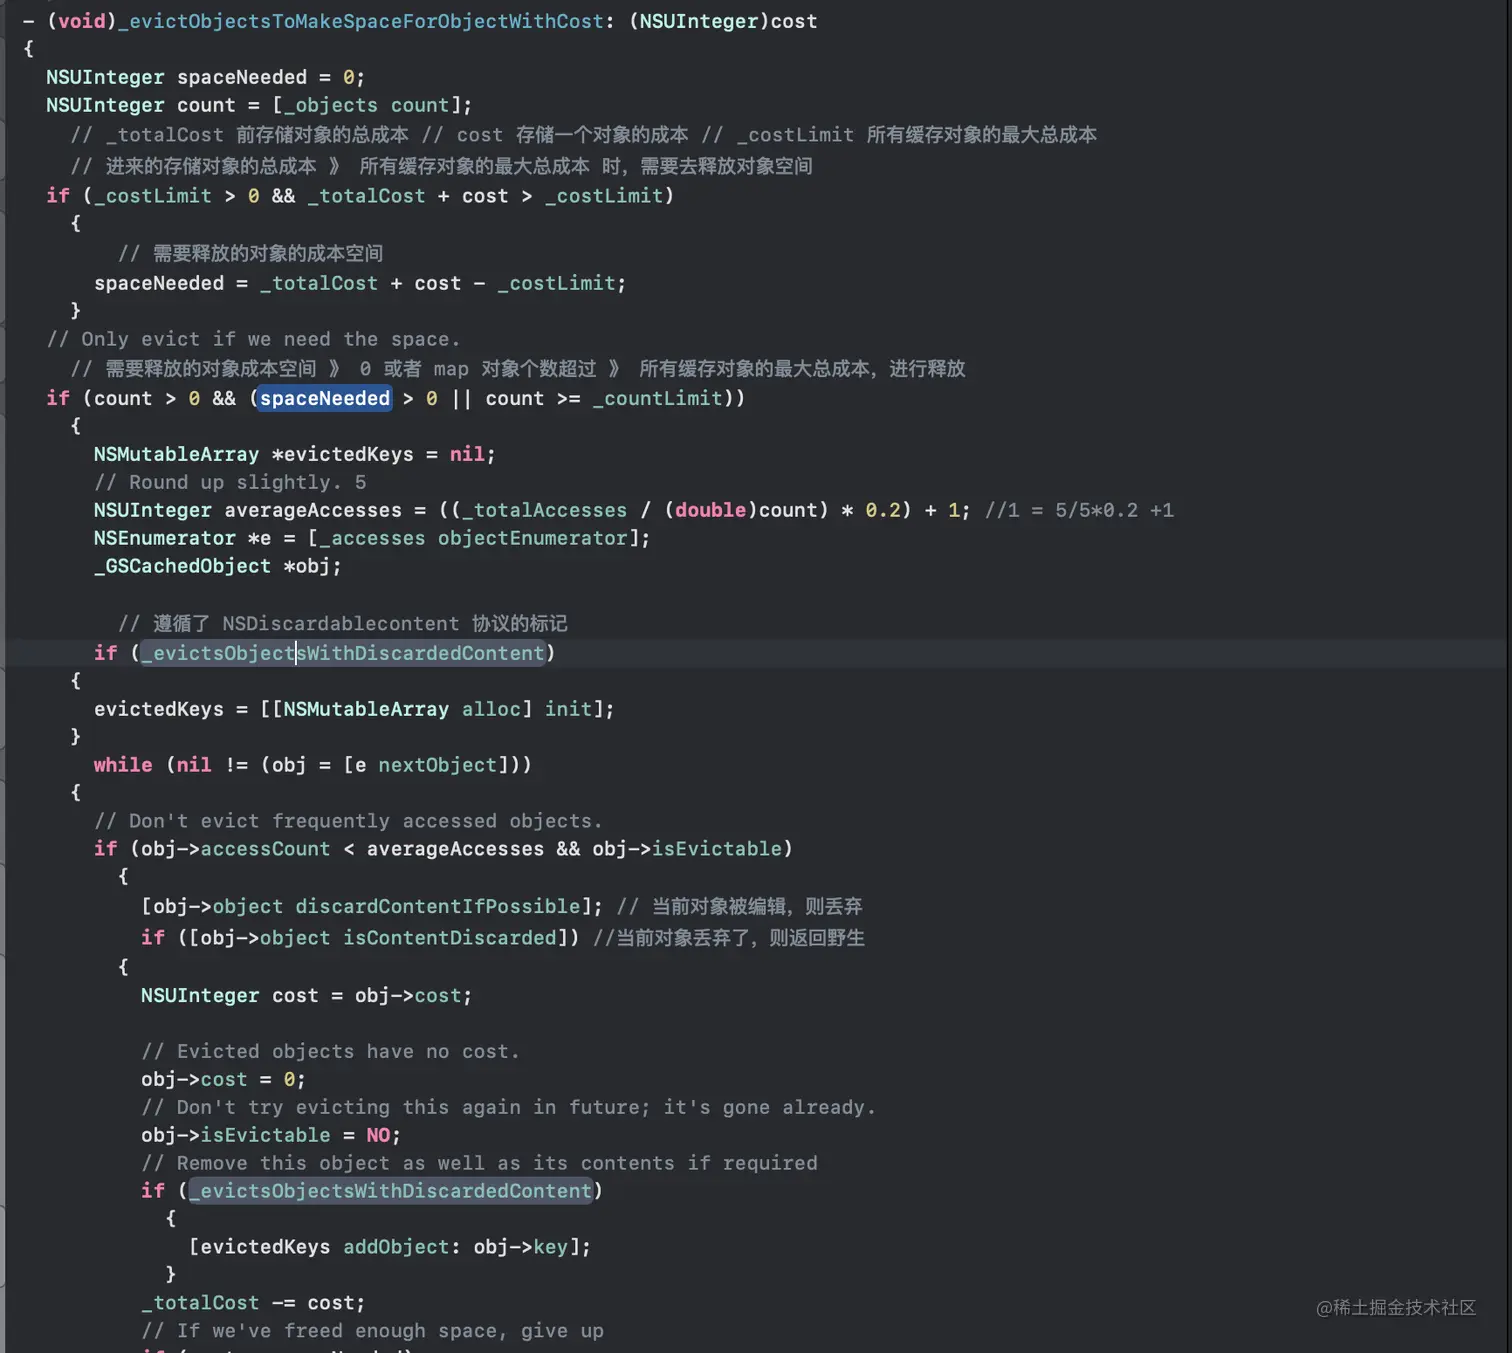The width and height of the screenshot is (1512, 1353).
Task: Click the trailing comment '//1 = 5/5*0.2 +1'
Action: click(x=1079, y=510)
